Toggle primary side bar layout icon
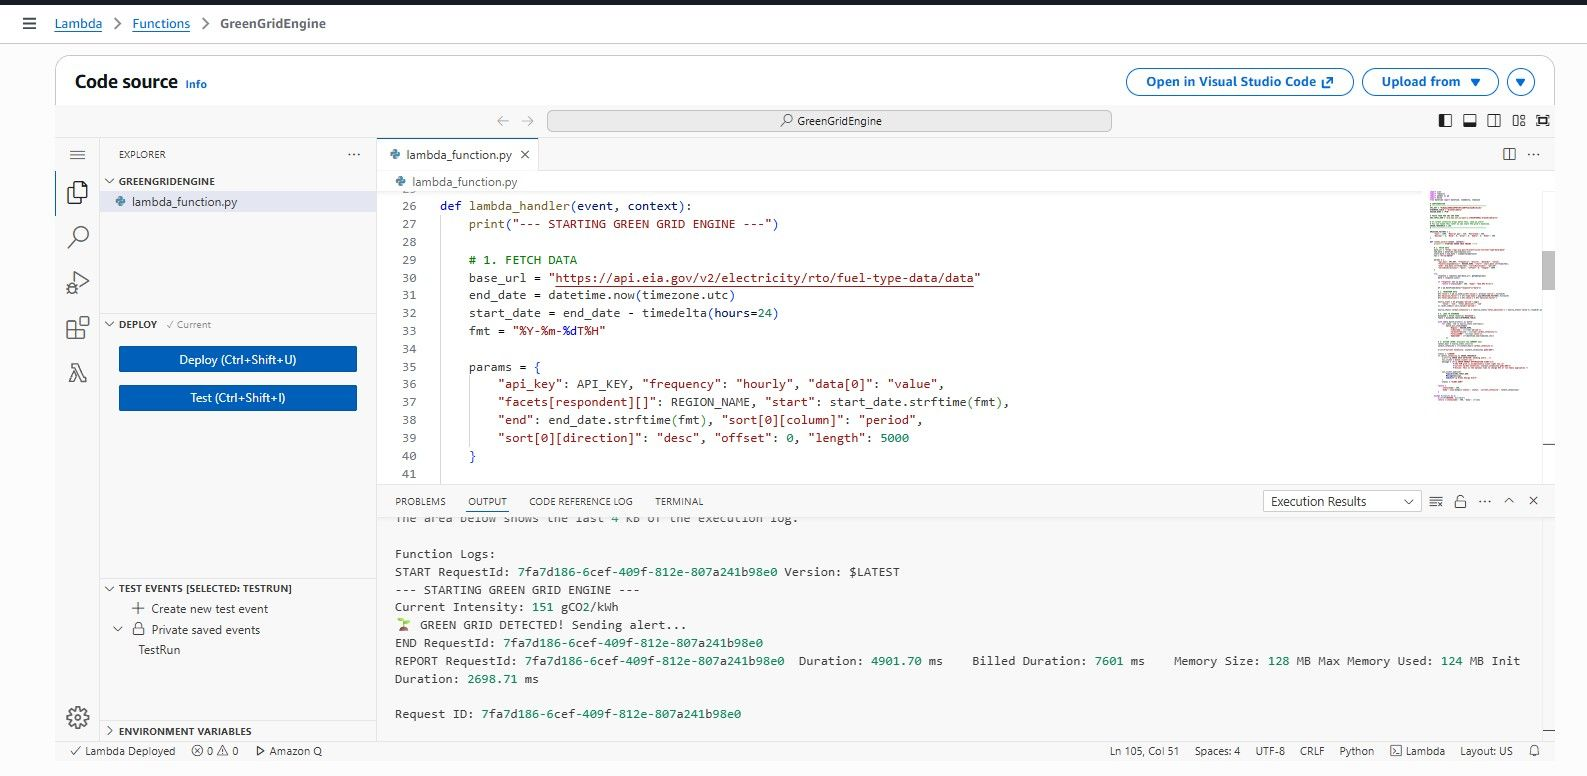This screenshot has width=1587, height=776. pos(1445,121)
